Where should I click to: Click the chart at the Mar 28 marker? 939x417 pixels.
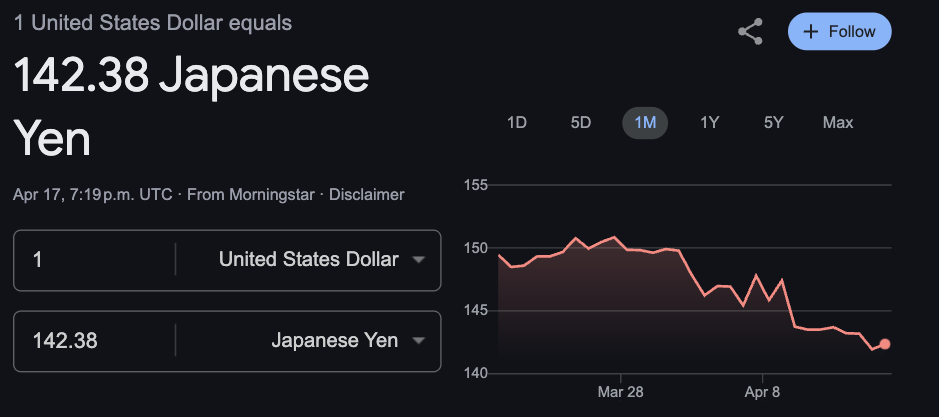click(x=620, y=243)
